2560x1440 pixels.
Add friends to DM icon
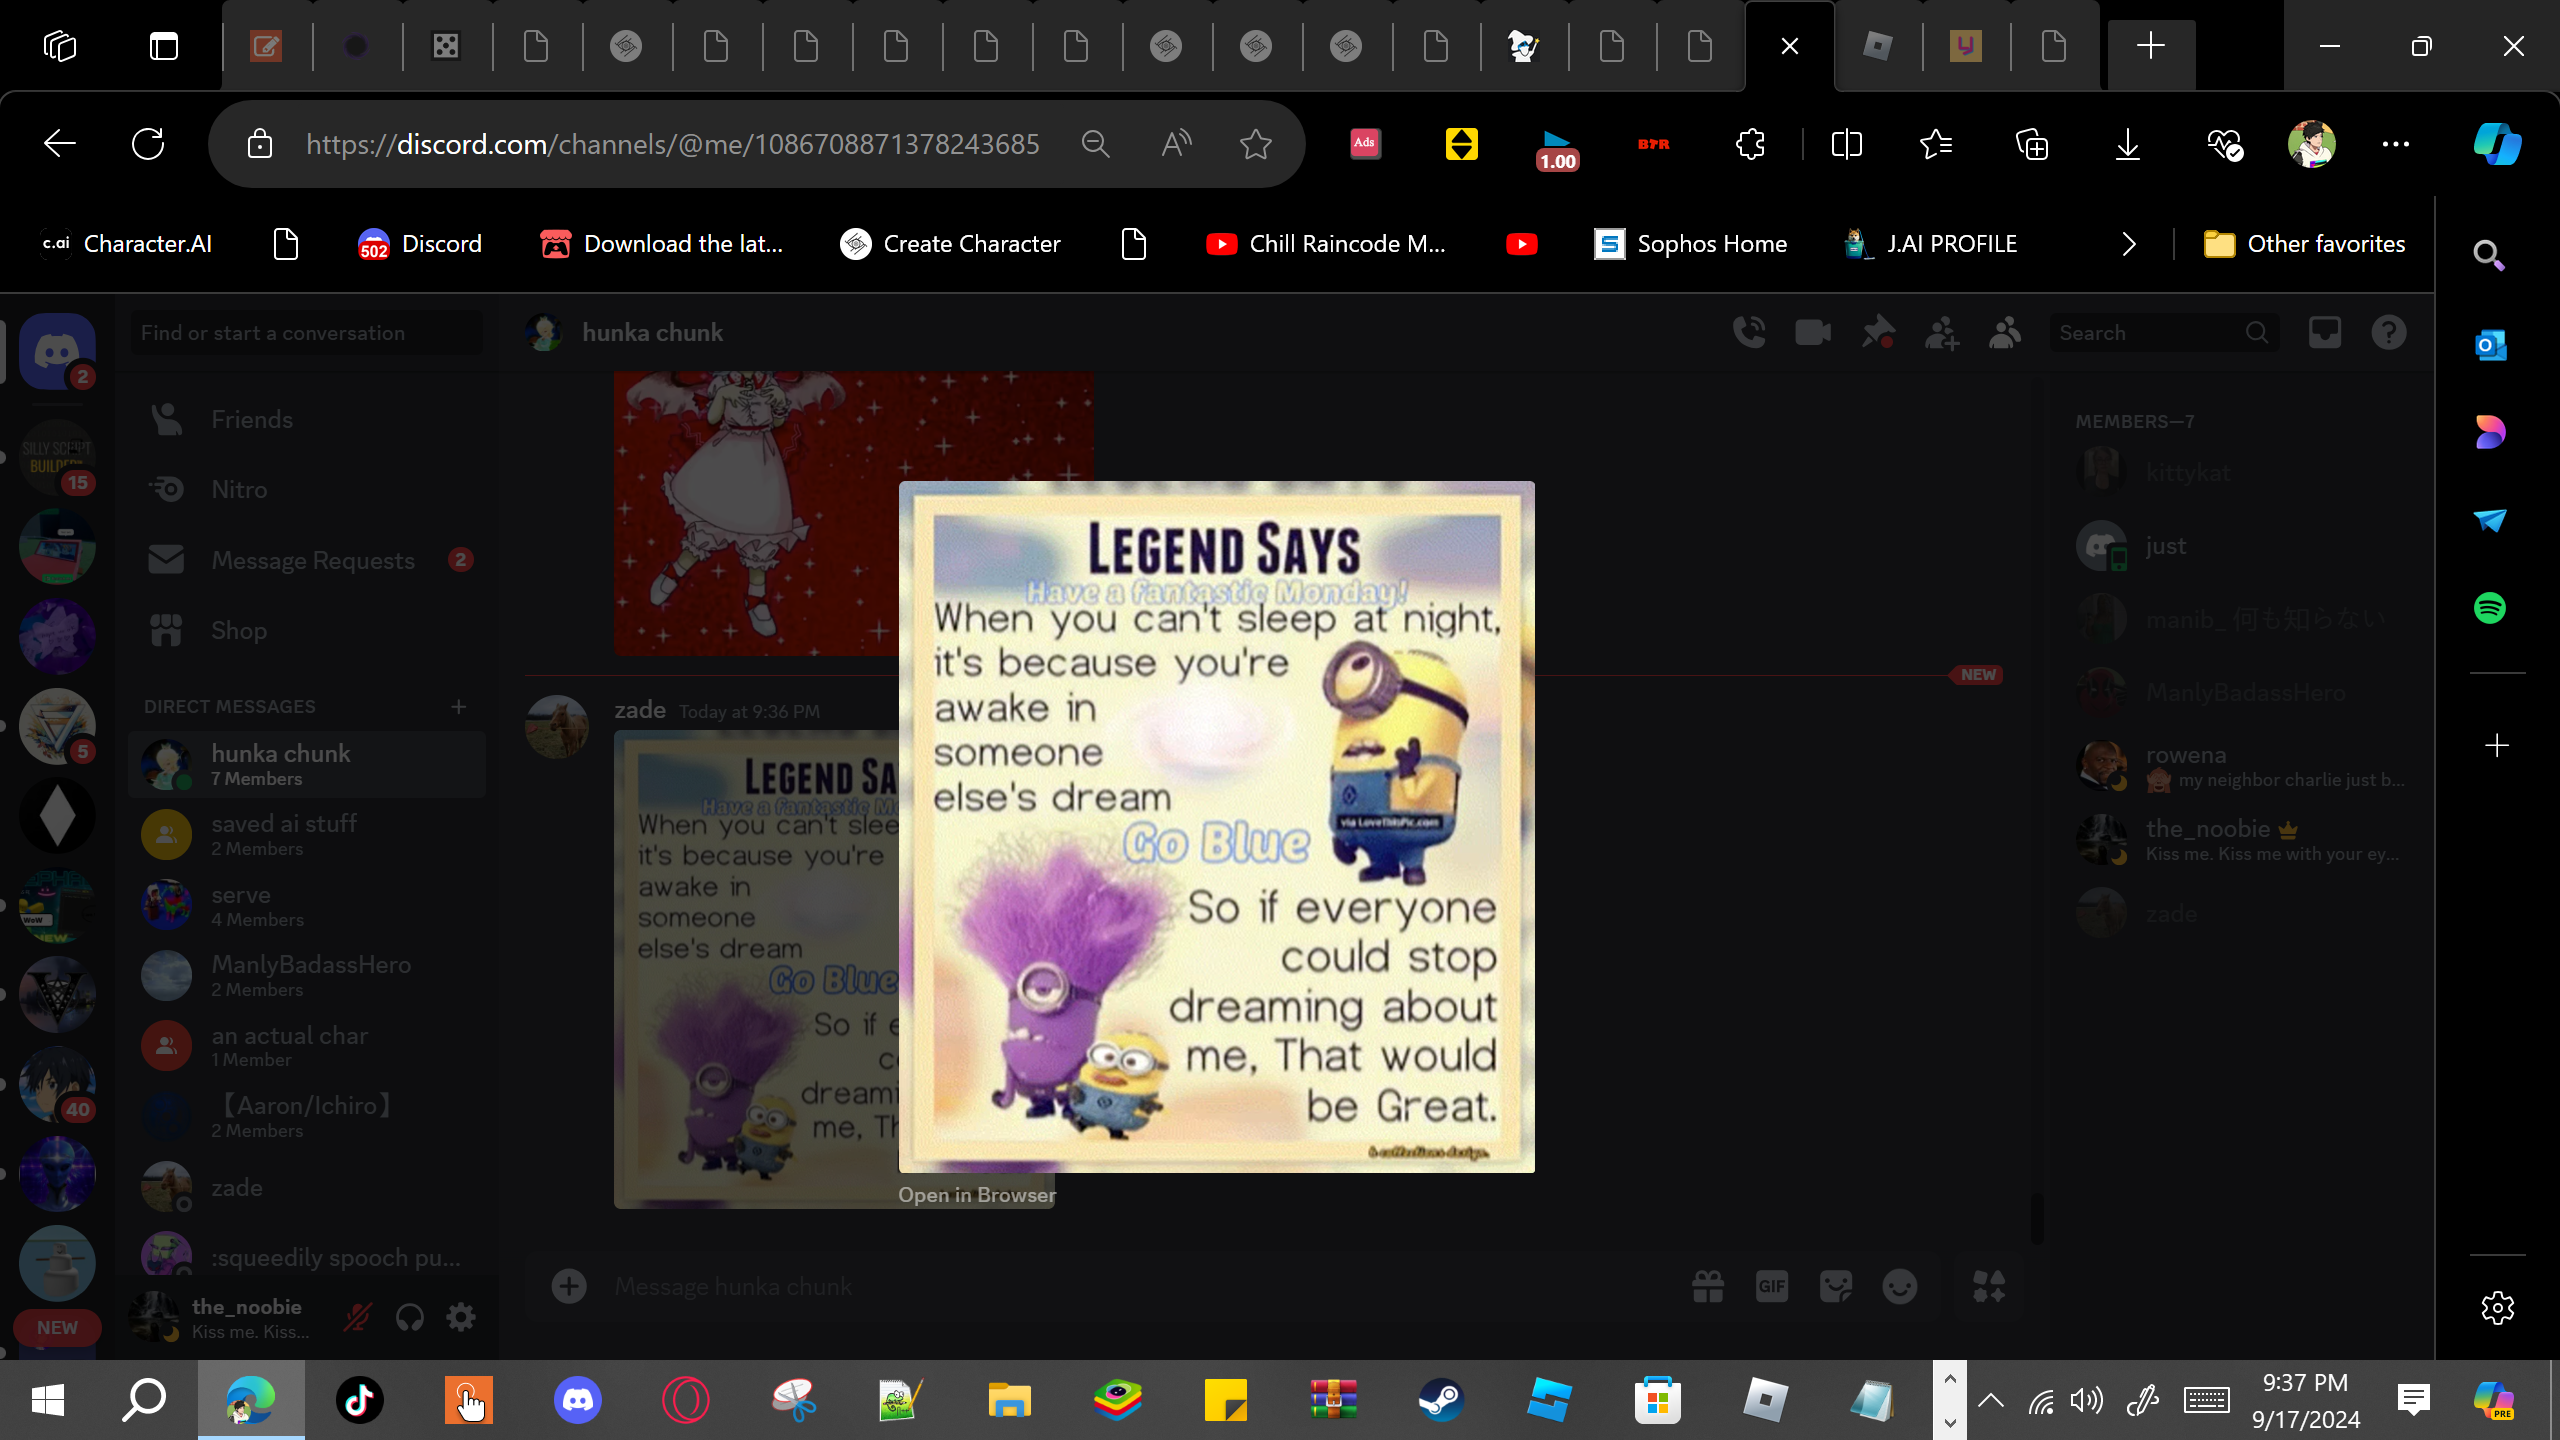pos(1941,333)
